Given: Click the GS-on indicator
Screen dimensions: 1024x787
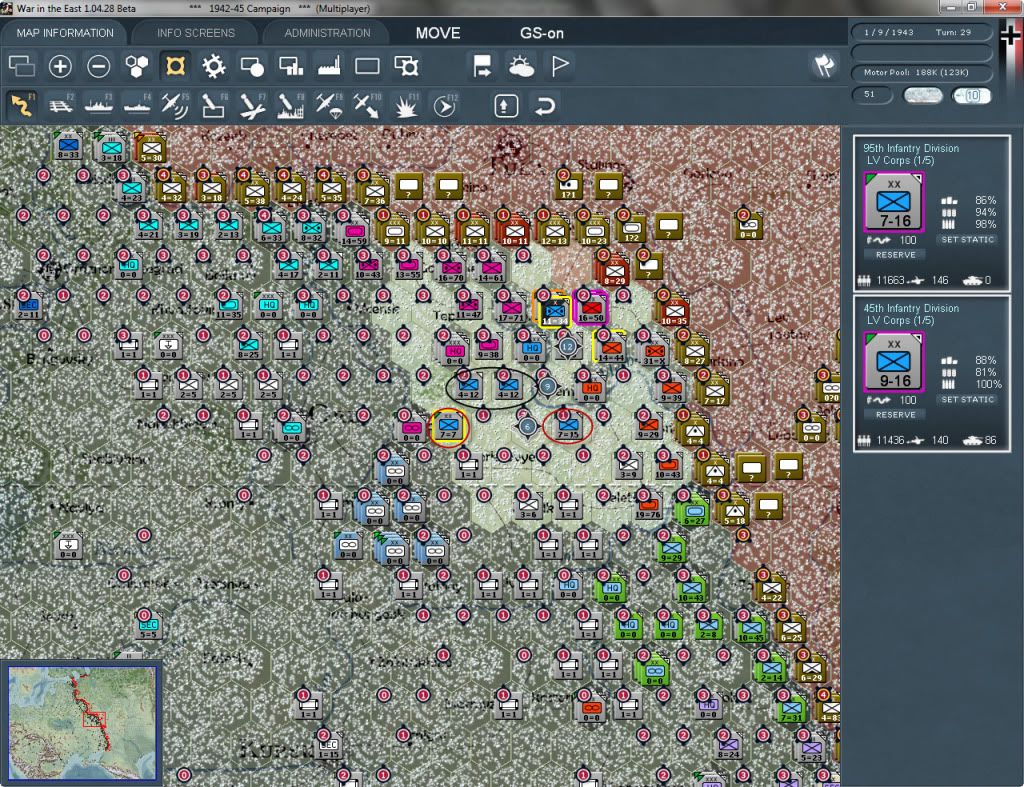Looking at the screenshot, I should pos(542,33).
